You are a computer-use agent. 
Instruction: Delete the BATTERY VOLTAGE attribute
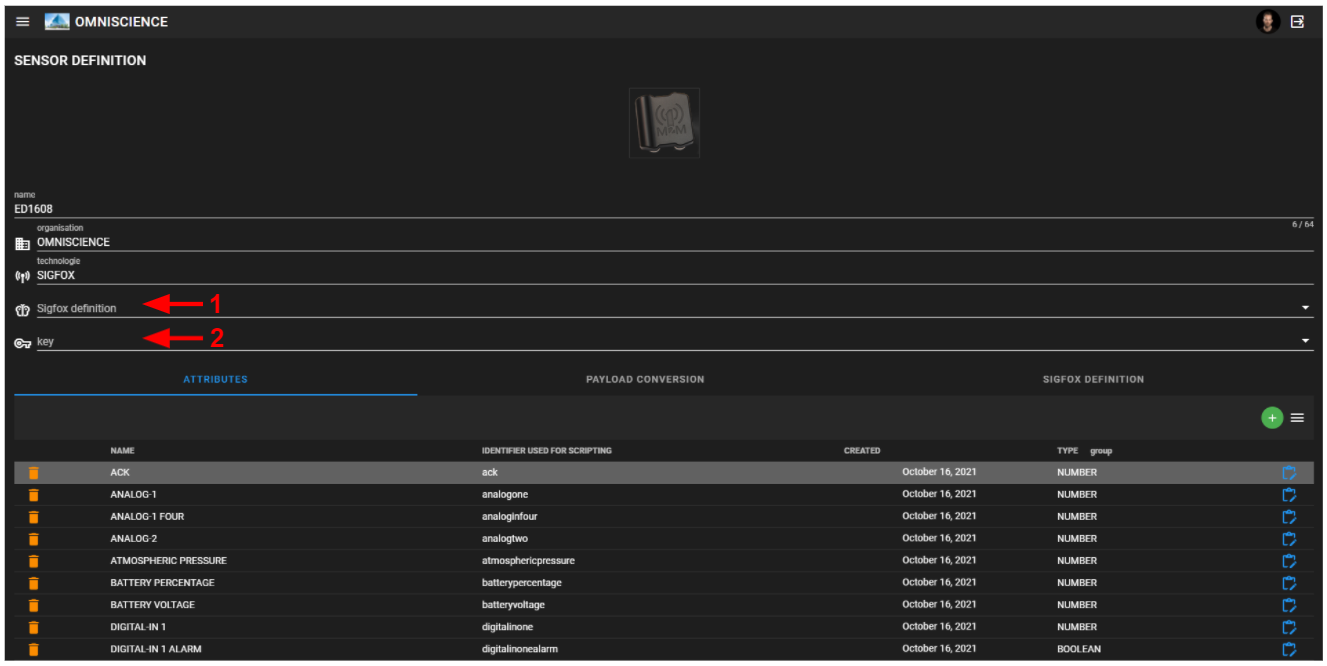tap(33, 605)
